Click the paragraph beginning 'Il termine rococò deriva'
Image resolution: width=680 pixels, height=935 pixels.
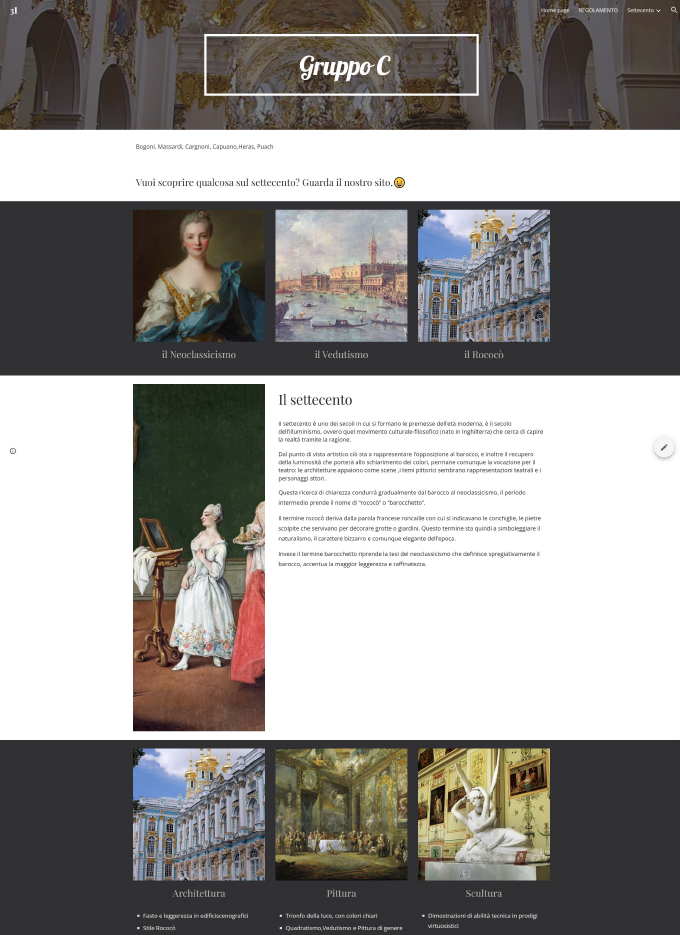(409, 528)
